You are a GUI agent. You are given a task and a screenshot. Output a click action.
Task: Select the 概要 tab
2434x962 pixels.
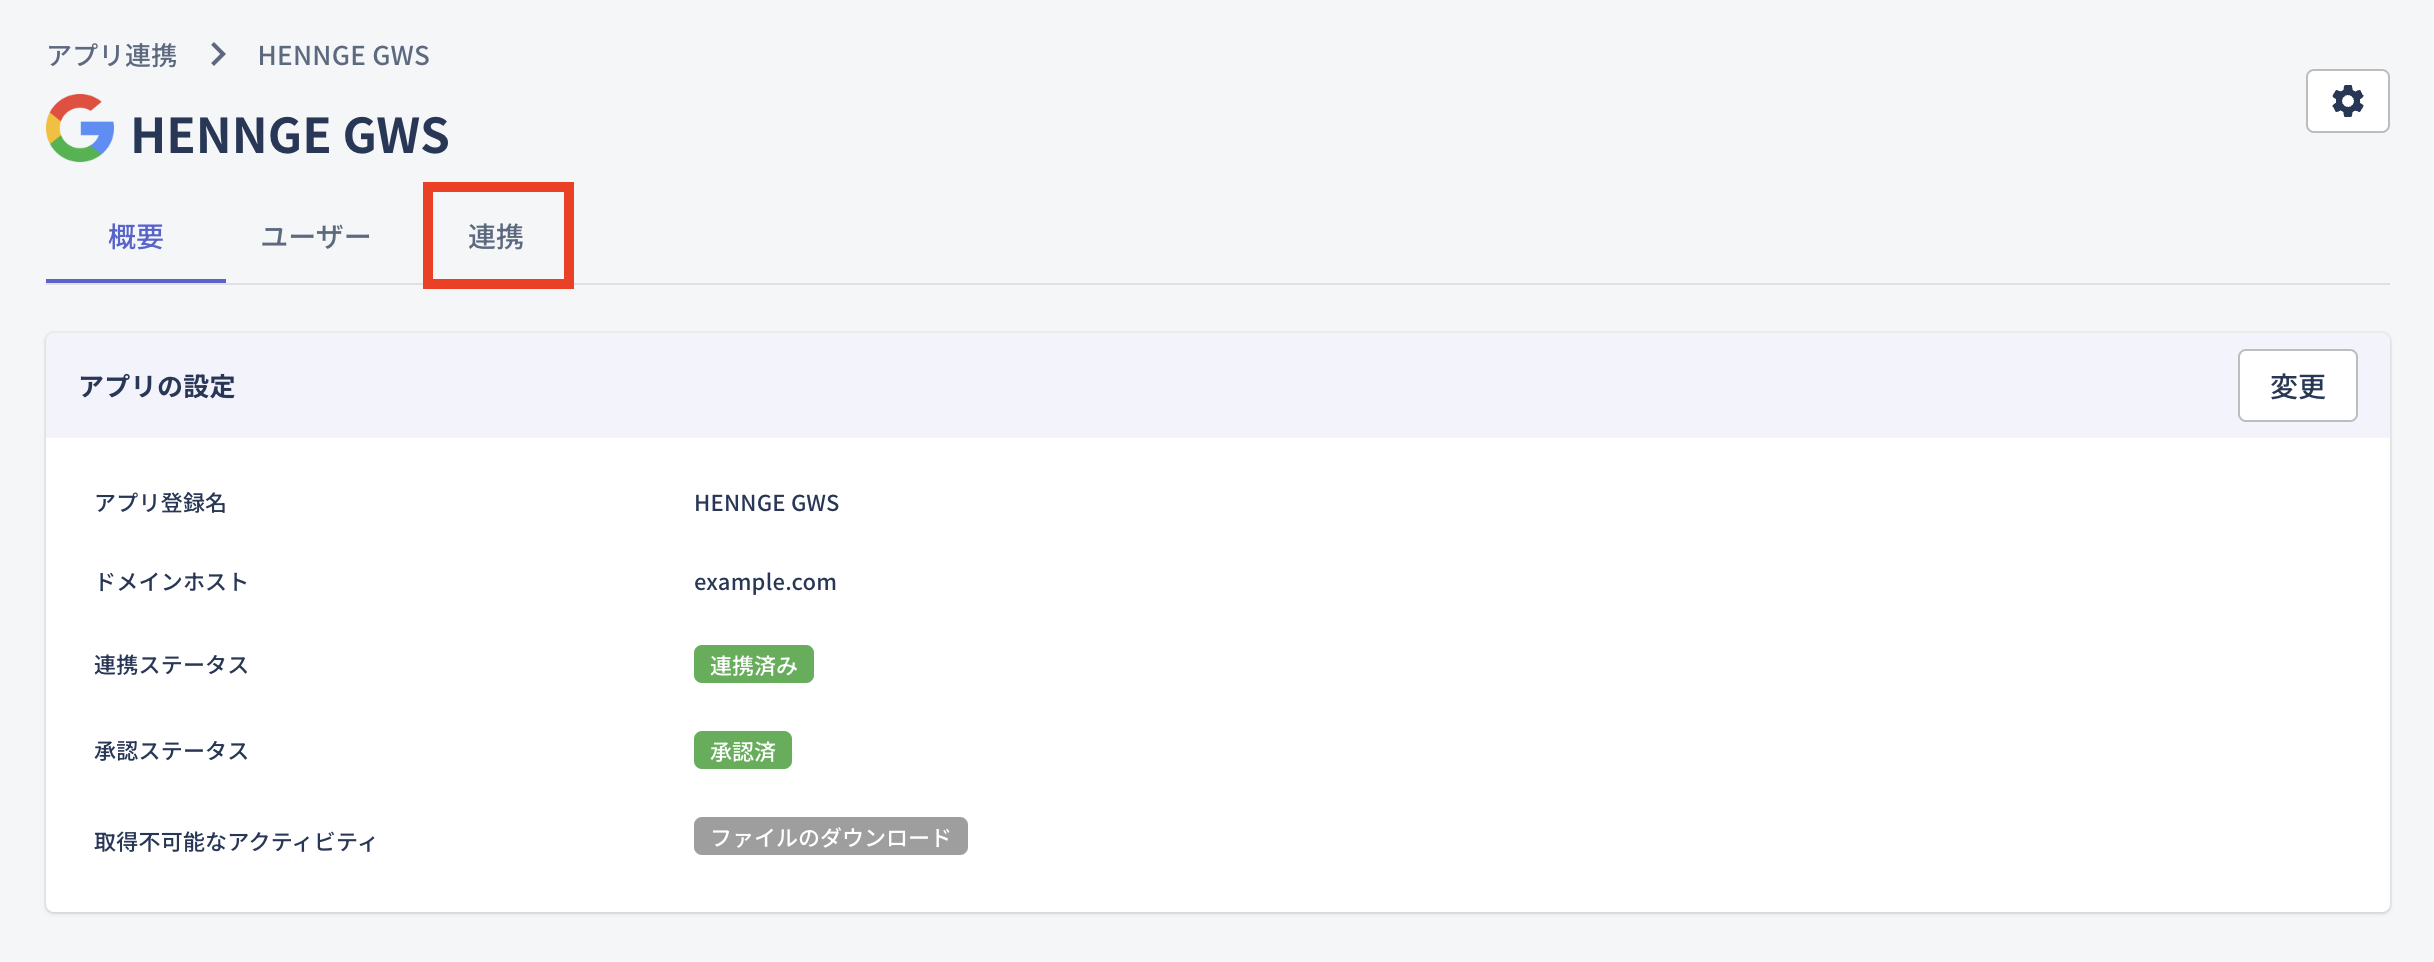tap(136, 237)
